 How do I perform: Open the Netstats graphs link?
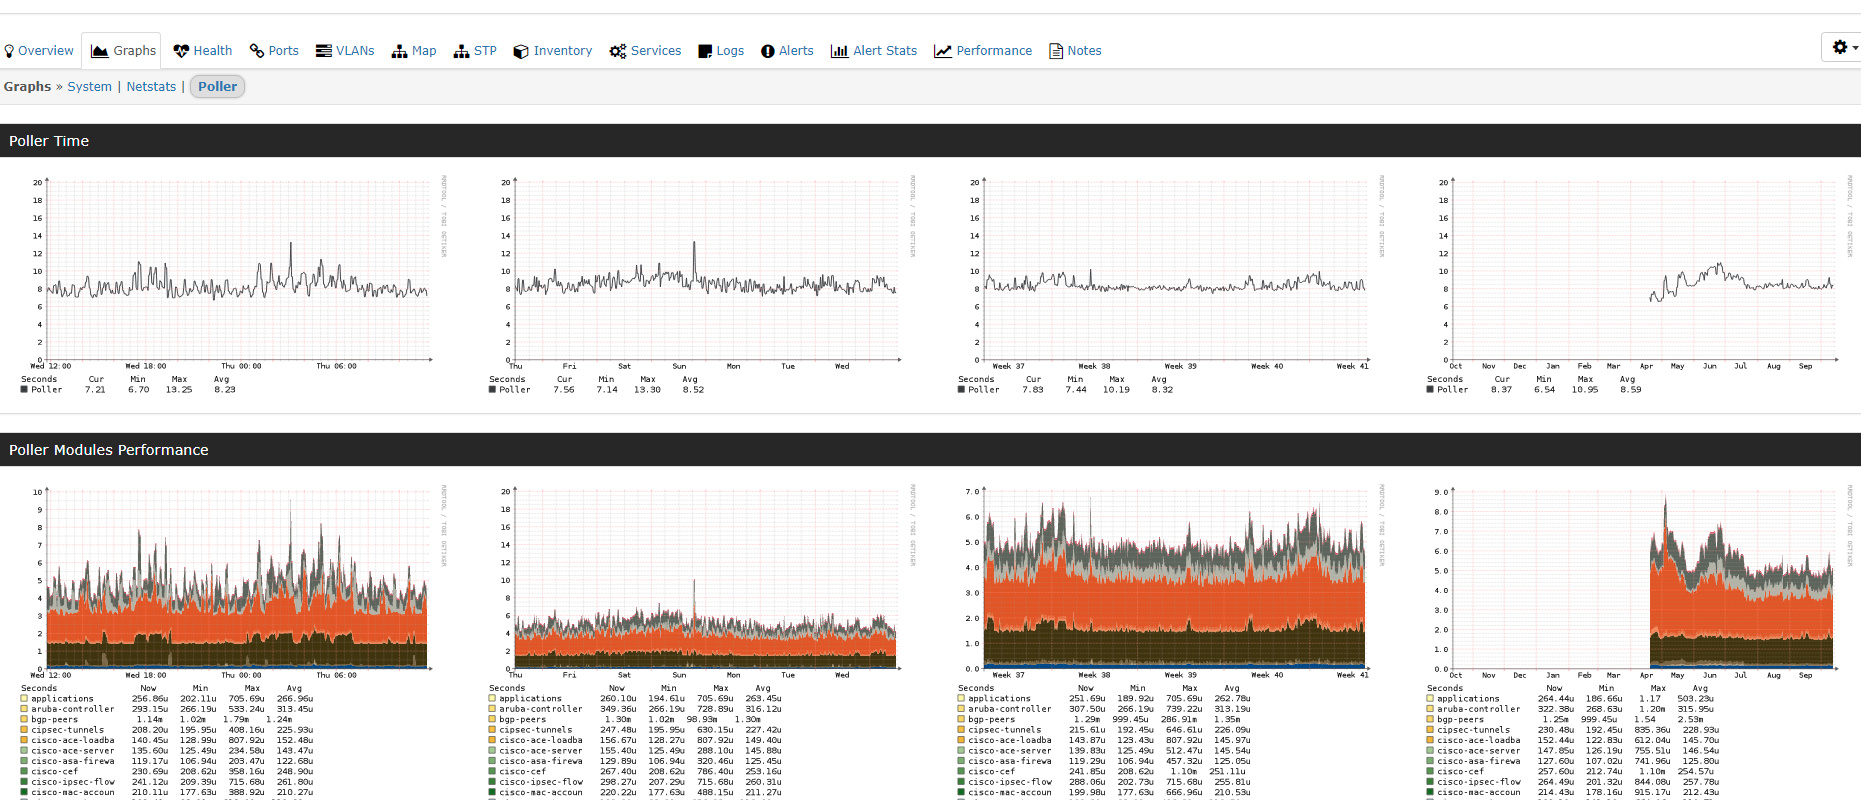pos(151,87)
